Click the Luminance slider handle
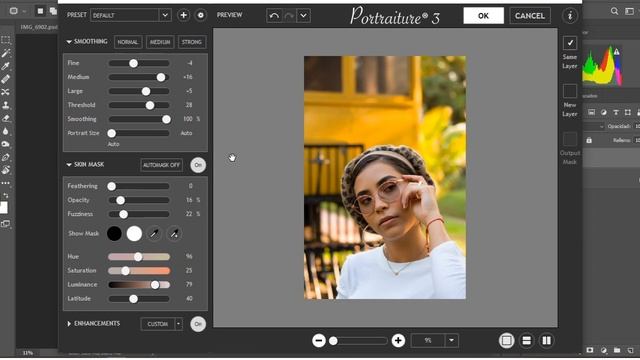The image size is (640, 360). click(155, 285)
